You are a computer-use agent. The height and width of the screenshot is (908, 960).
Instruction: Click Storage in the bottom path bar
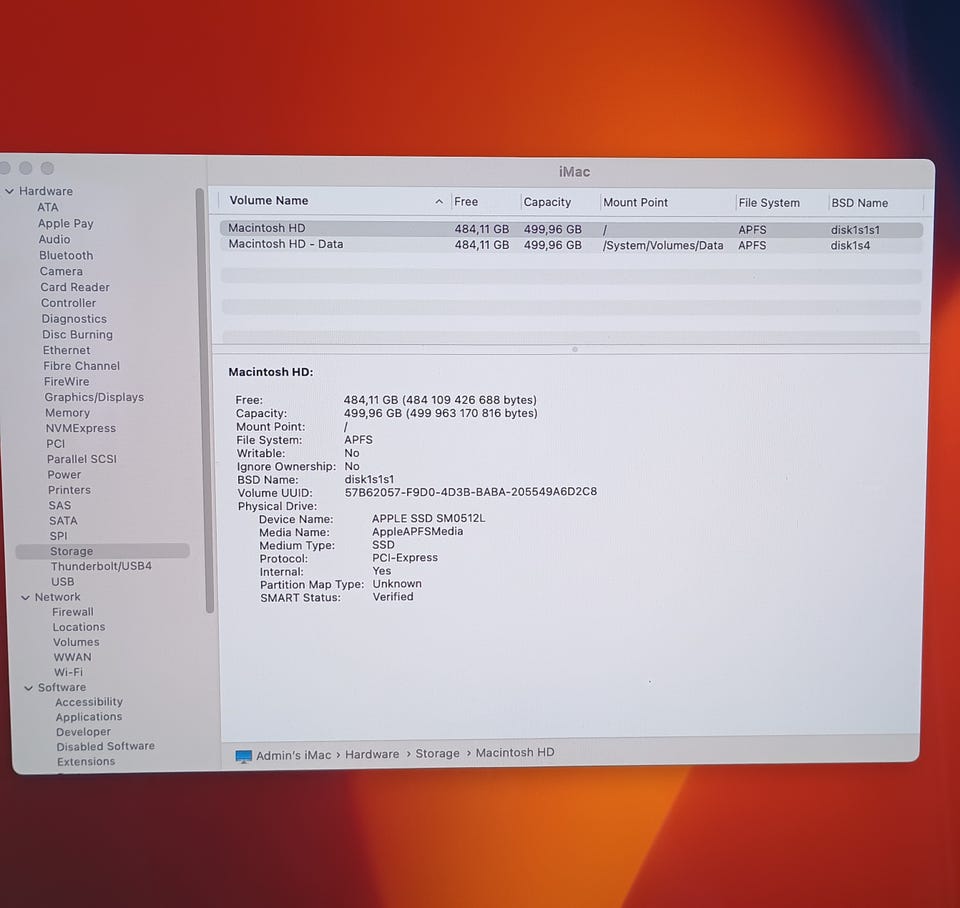(x=437, y=754)
